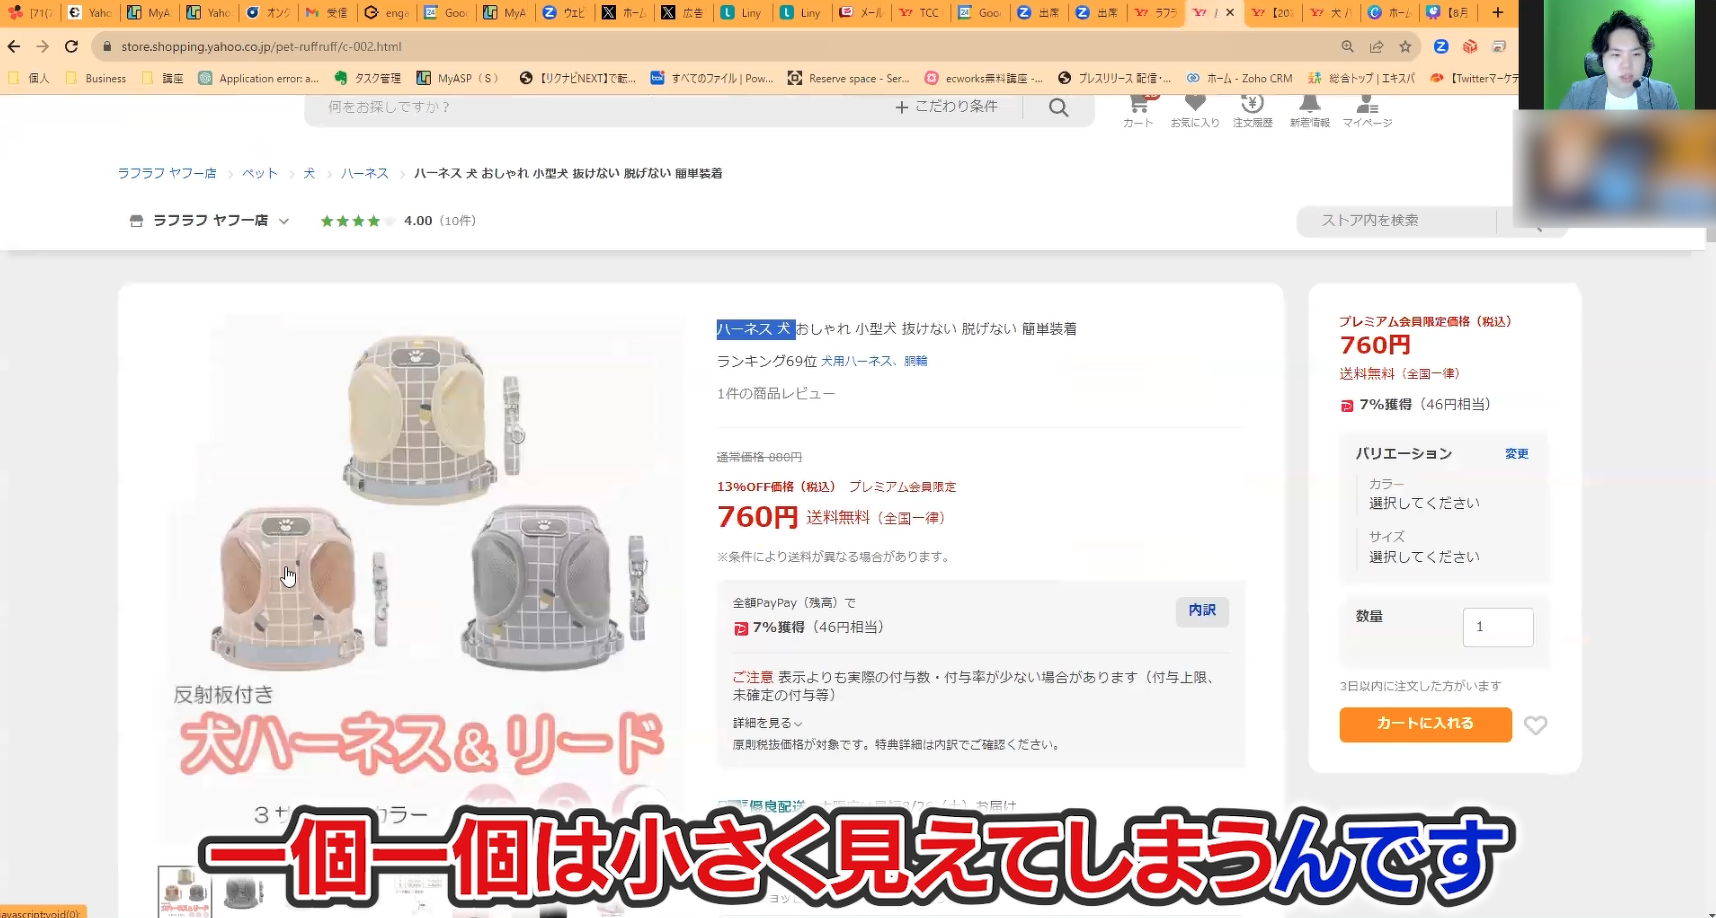Set quantity in the 数量 input field

click(x=1498, y=626)
